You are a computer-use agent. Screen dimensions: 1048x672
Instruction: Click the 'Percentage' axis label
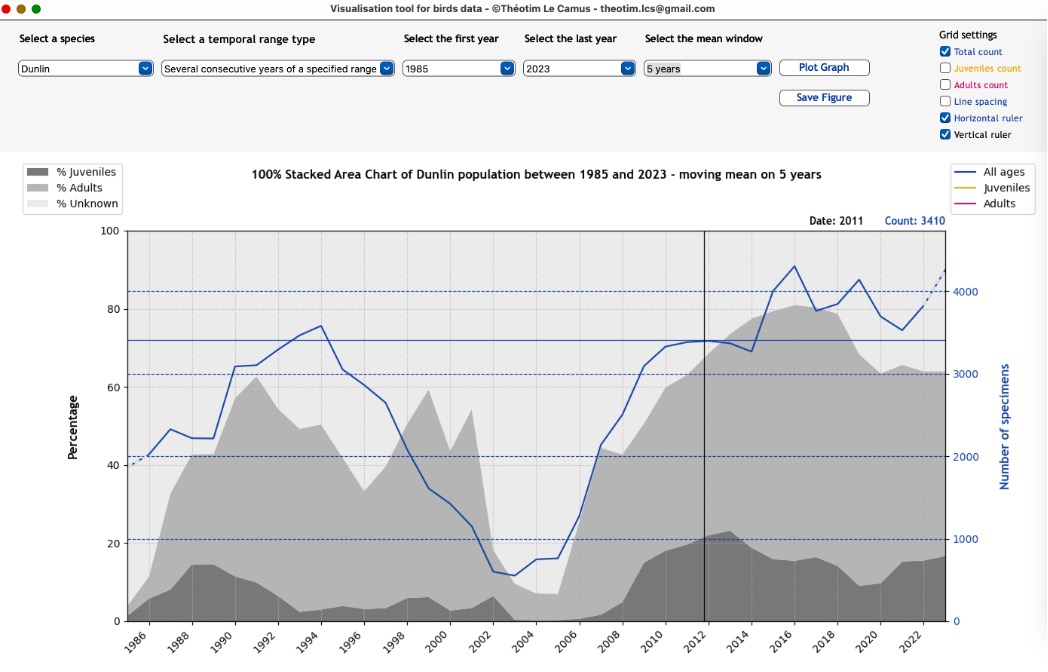click(x=73, y=427)
